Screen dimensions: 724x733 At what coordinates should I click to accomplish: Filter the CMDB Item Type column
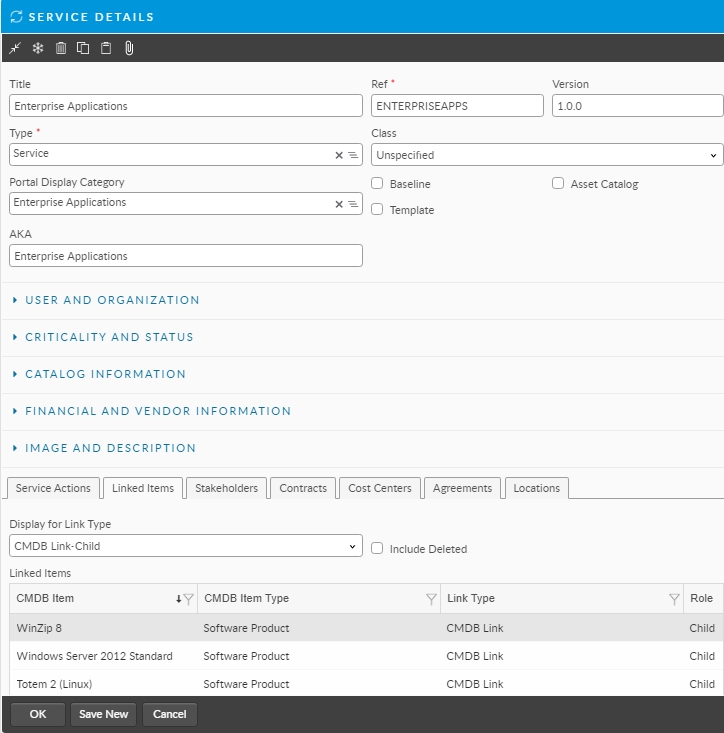click(x=431, y=599)
